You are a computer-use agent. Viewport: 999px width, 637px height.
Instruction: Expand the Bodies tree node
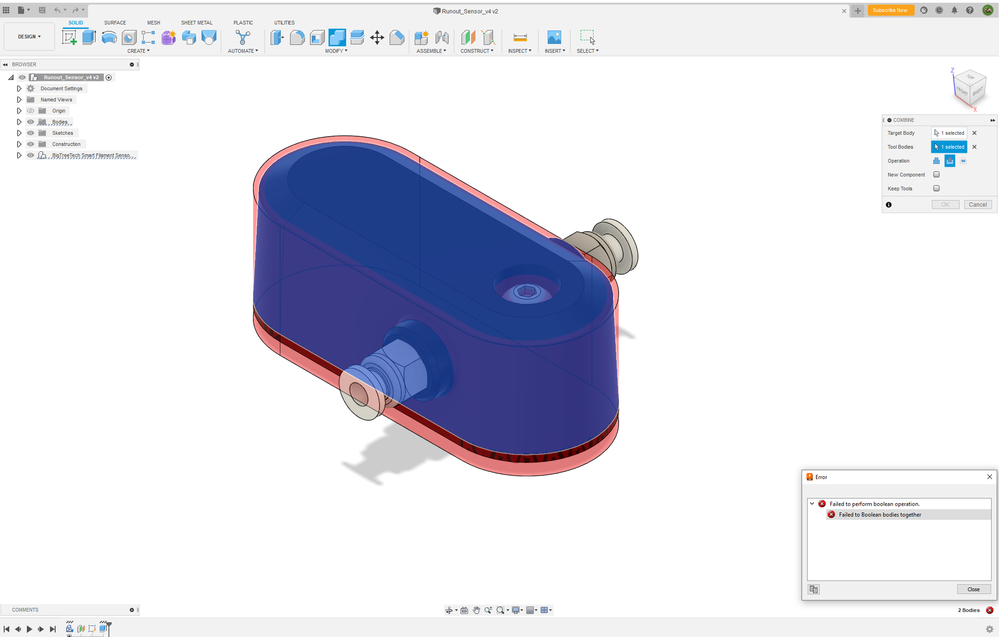click(19, 122)
